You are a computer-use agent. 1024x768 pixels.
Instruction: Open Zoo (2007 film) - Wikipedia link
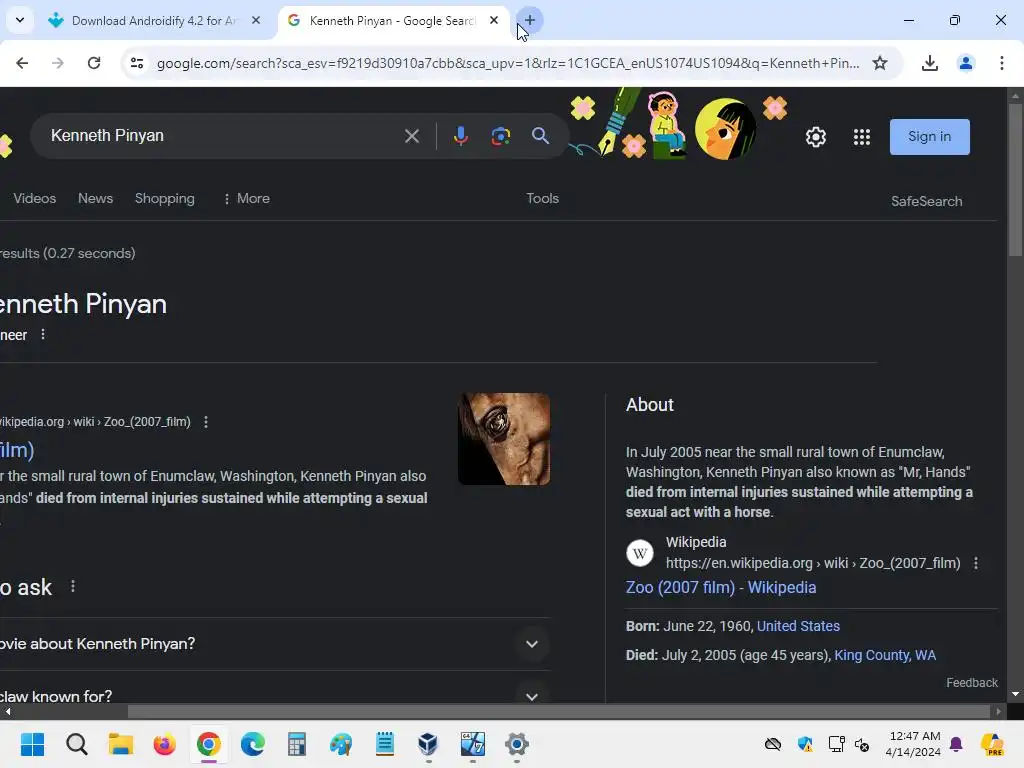pyautogui.click(x=720, y=588)
